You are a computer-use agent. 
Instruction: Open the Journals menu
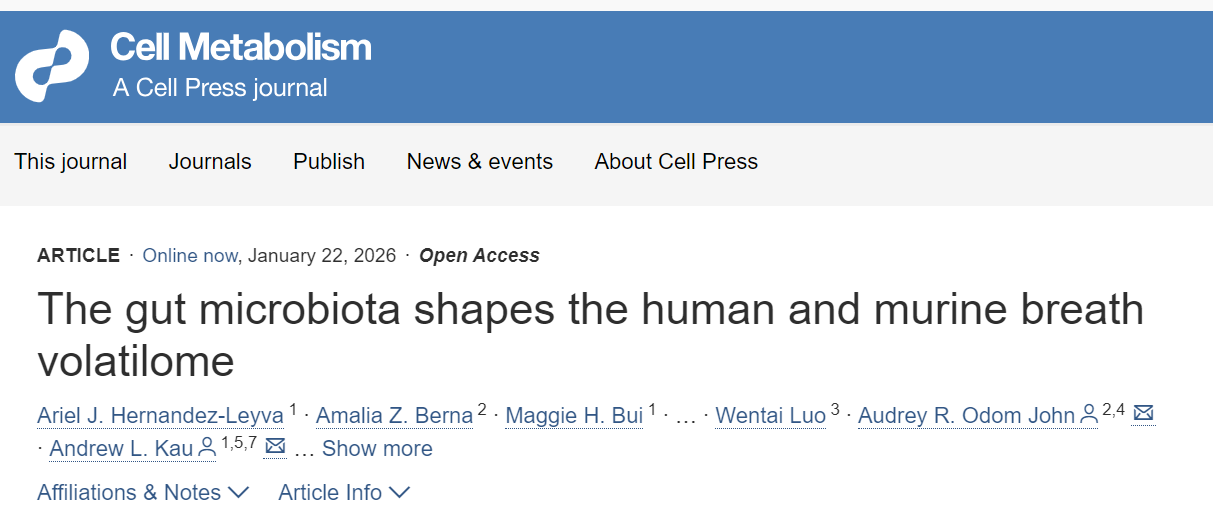point(210,162)
